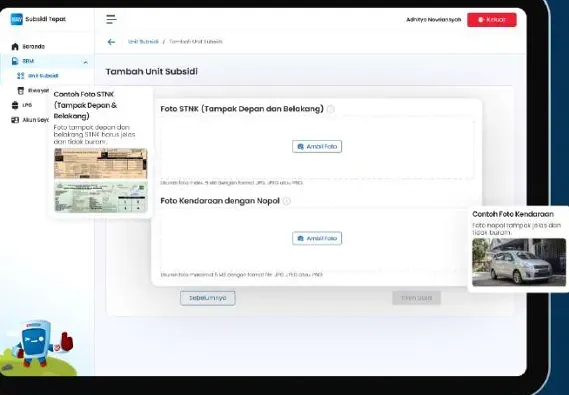Viewport: 569px width, 395px height.
Task: Click Ambil Foto for vehicle with Nopol
Action: (x=317, y=238)
